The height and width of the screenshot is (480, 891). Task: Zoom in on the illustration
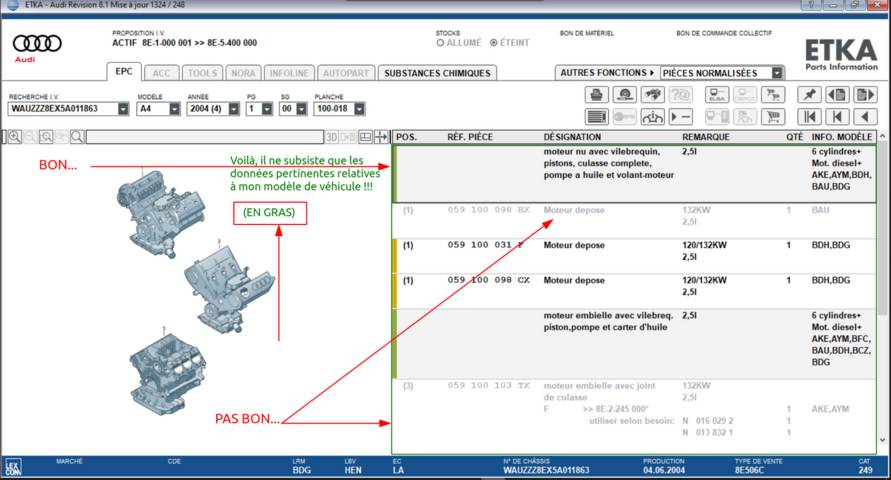coord(15,137)
